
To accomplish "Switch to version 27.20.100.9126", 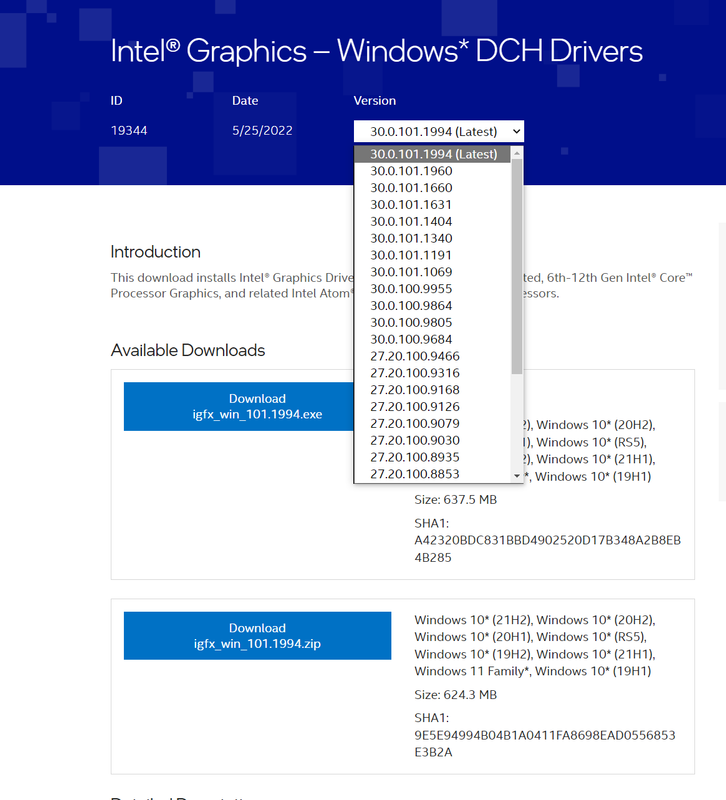I will [x=433, y=407].
